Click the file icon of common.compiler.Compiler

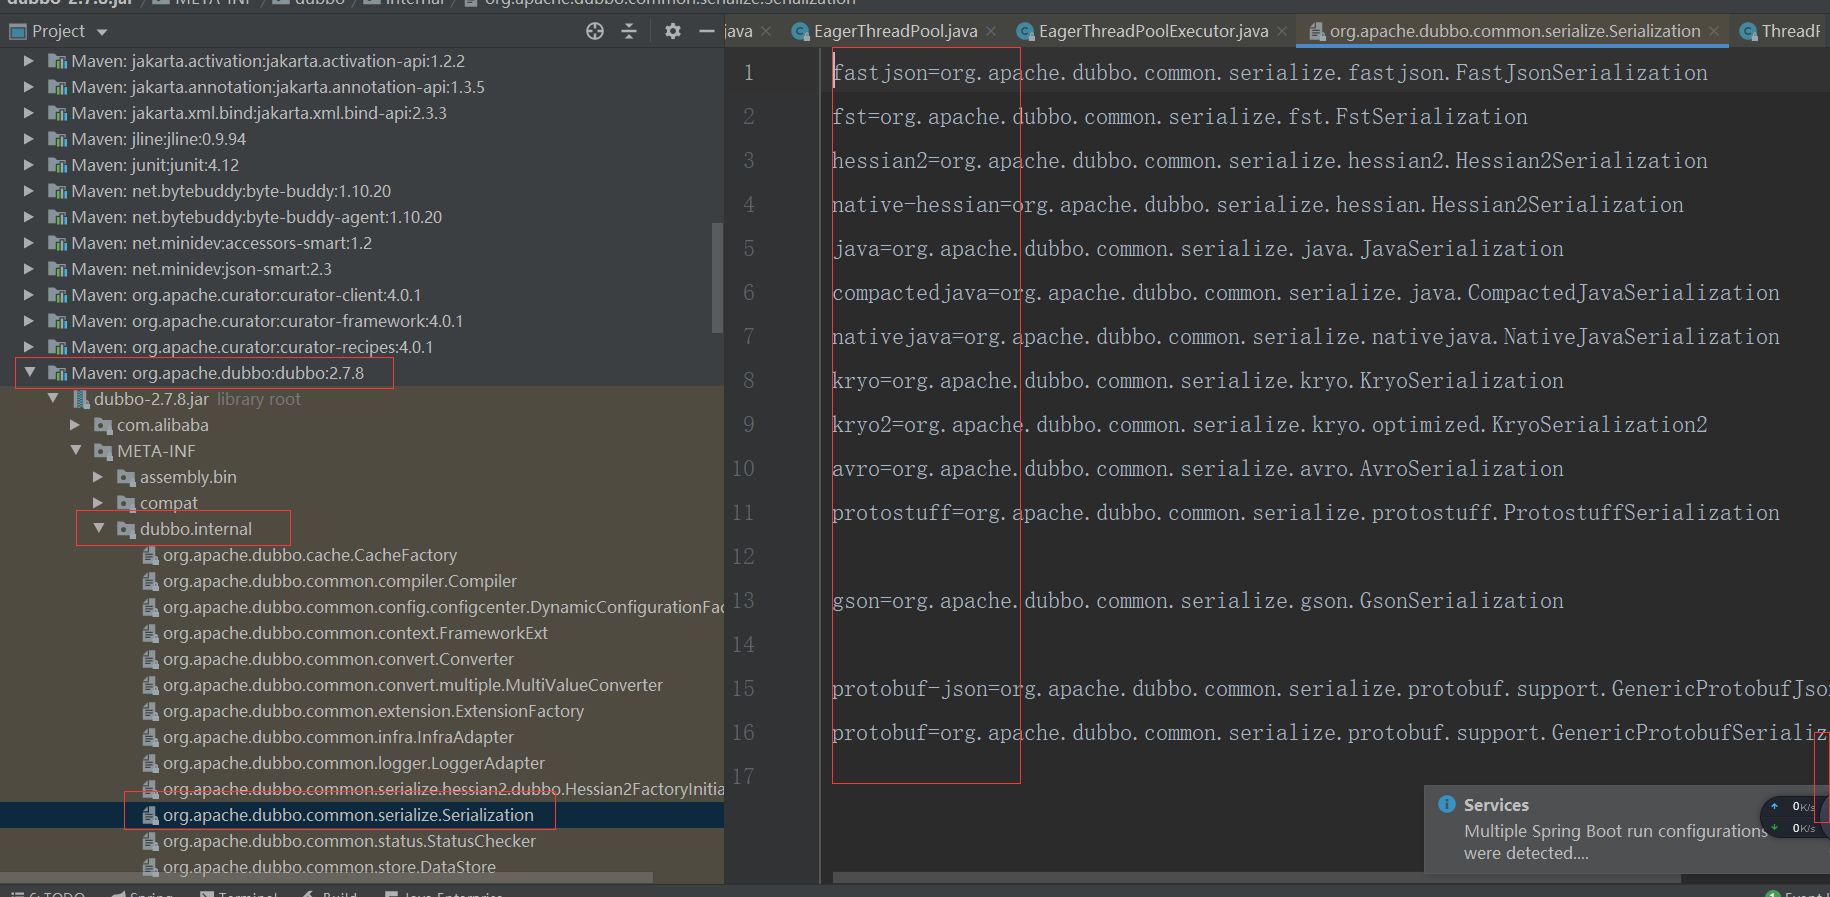150,581
